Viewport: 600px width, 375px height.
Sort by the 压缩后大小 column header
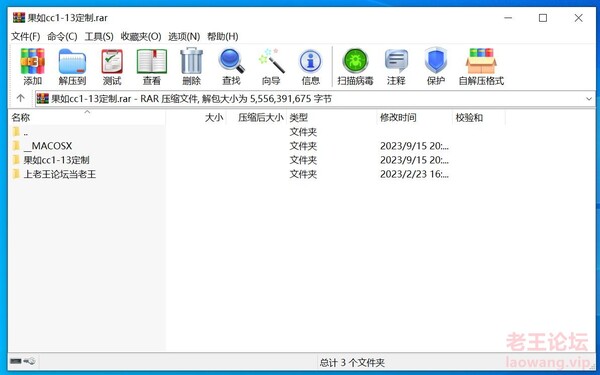click(x=257, y=117)
